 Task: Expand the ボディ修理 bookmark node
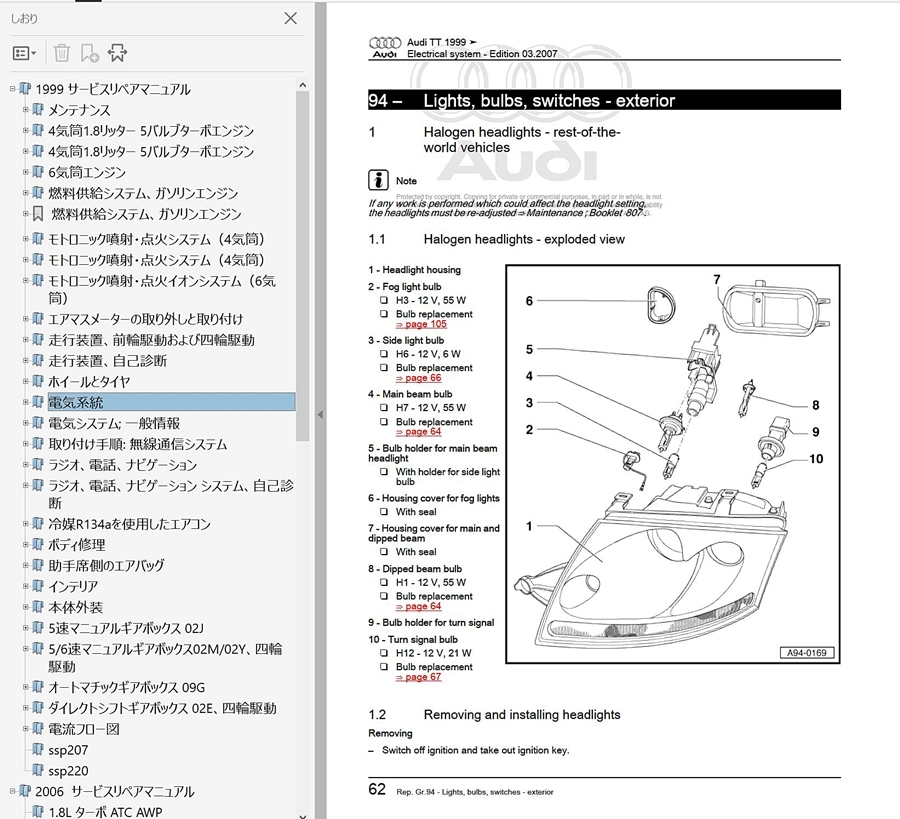(25, 544)
